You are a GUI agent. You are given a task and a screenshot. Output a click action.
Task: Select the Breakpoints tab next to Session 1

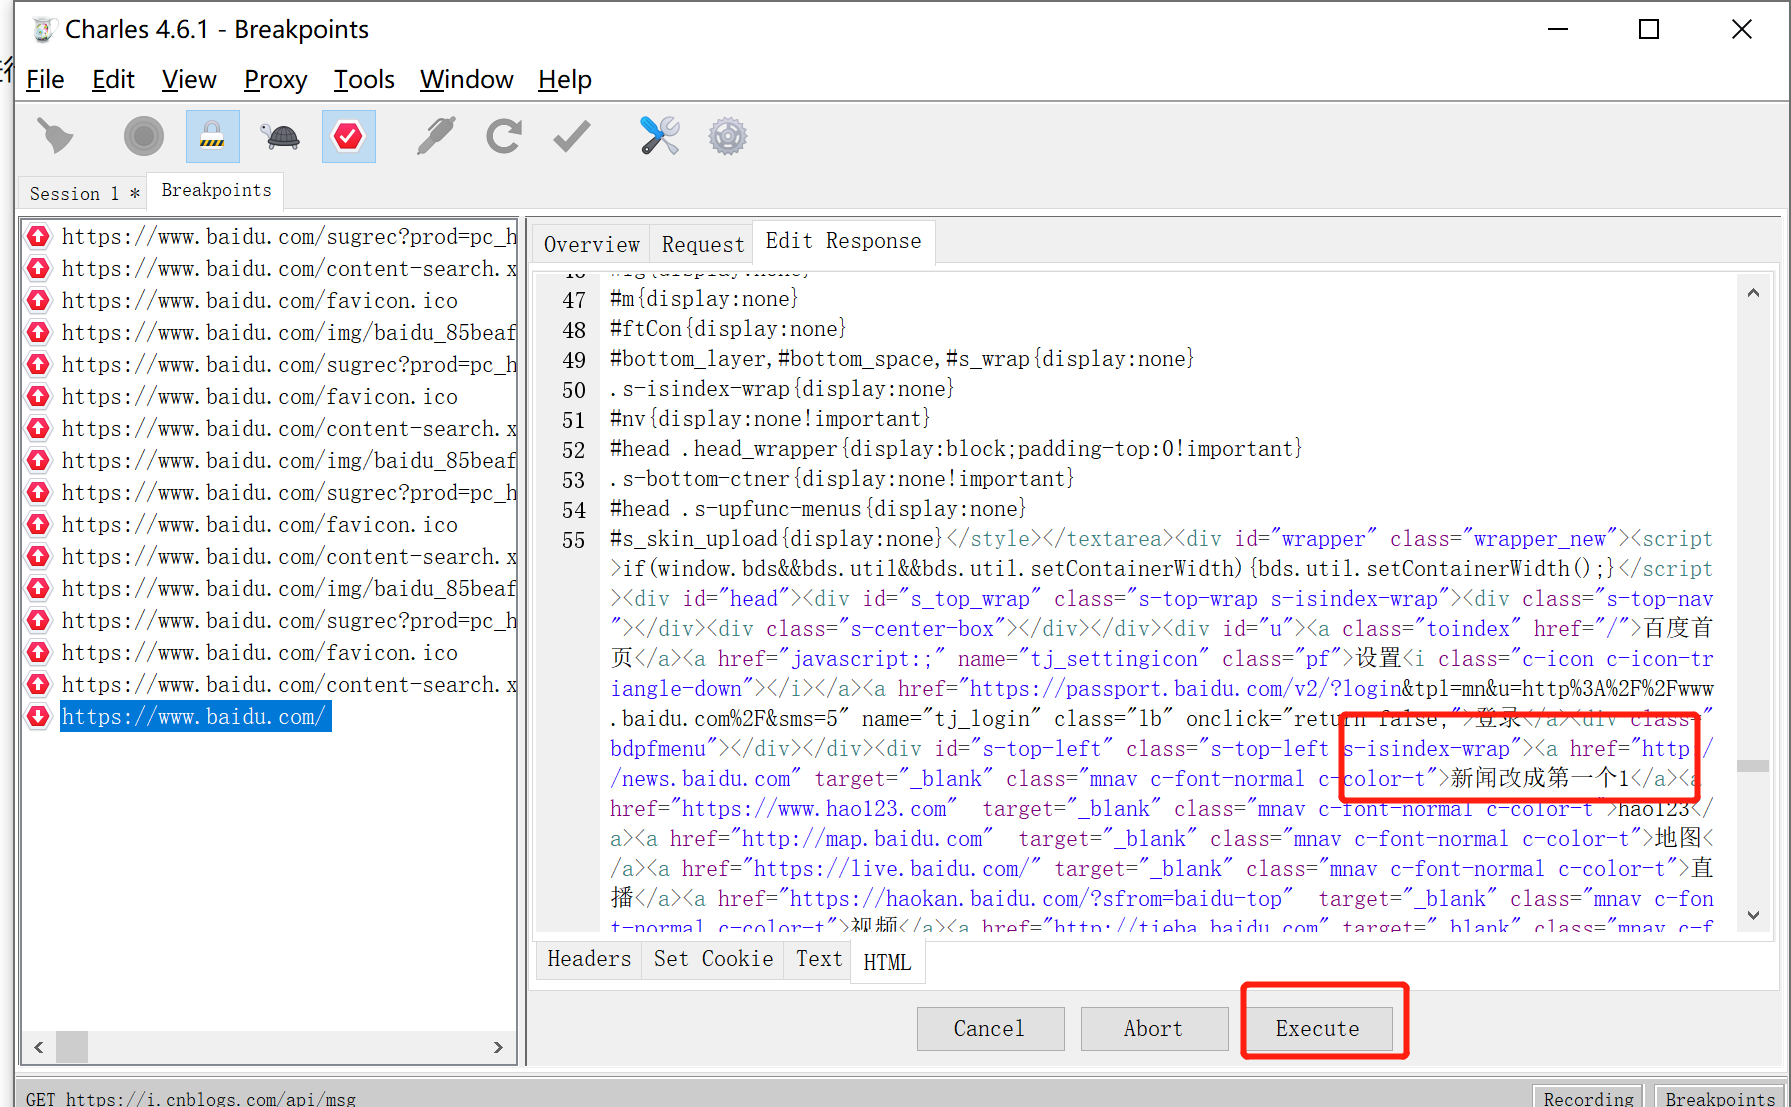(216, 190)
